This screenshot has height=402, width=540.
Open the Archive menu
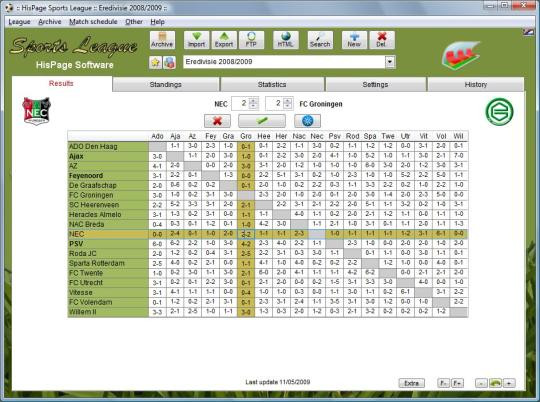point(50,22)
